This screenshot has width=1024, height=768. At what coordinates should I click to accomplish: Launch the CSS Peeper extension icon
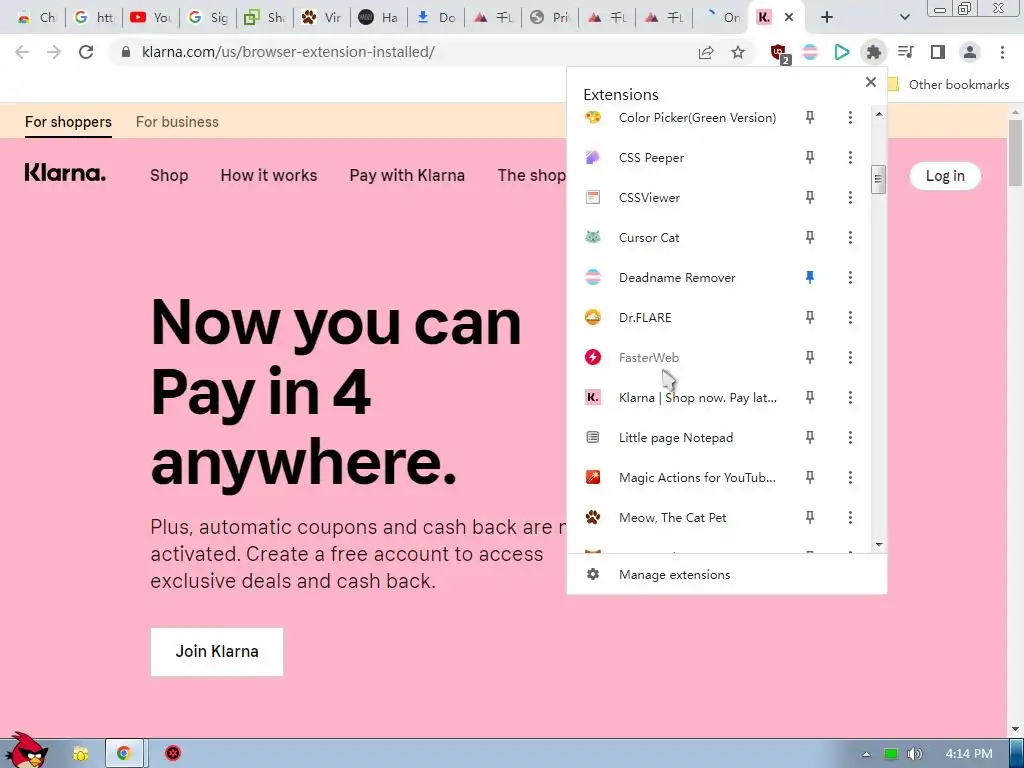593,157
